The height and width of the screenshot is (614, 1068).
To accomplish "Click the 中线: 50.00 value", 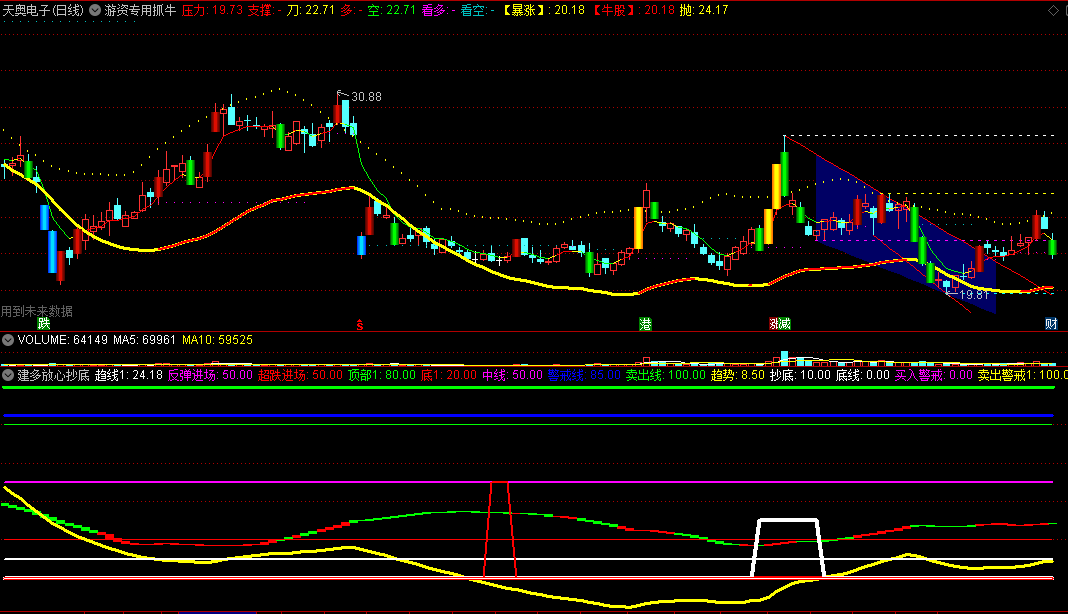I will [512, 375].
